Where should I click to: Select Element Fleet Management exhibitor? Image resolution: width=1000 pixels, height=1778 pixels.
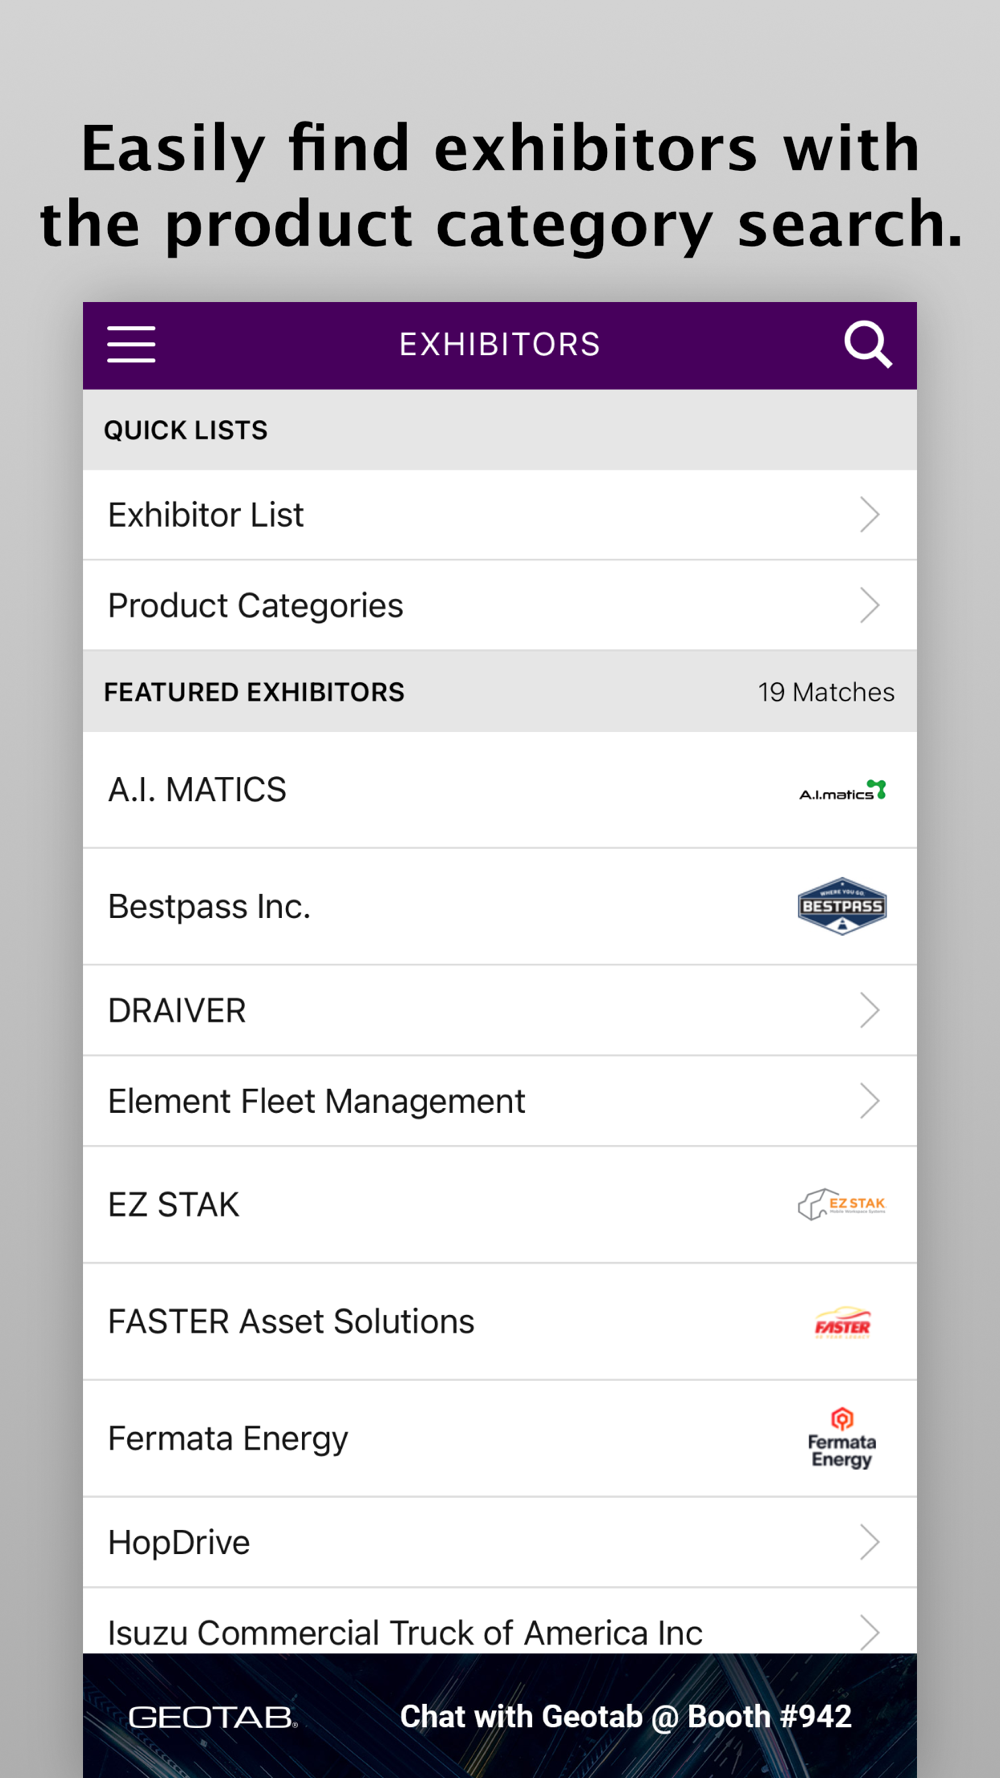pyautogui.click(x=500, y=1101)
